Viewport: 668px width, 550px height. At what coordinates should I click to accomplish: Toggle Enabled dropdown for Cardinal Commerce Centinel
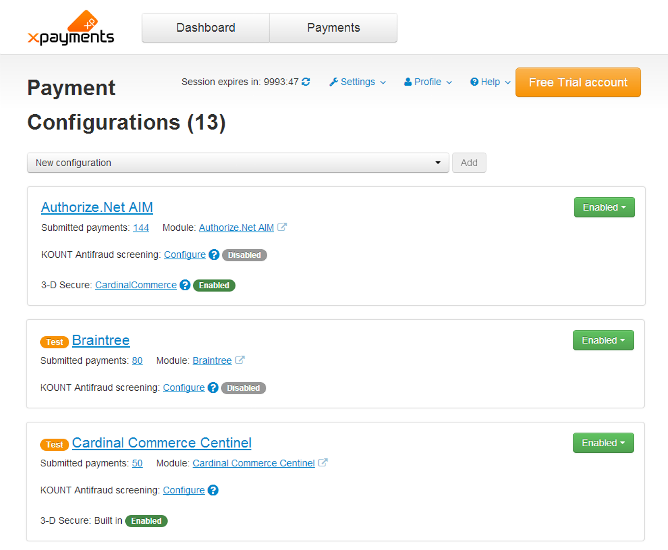point(603,443)
